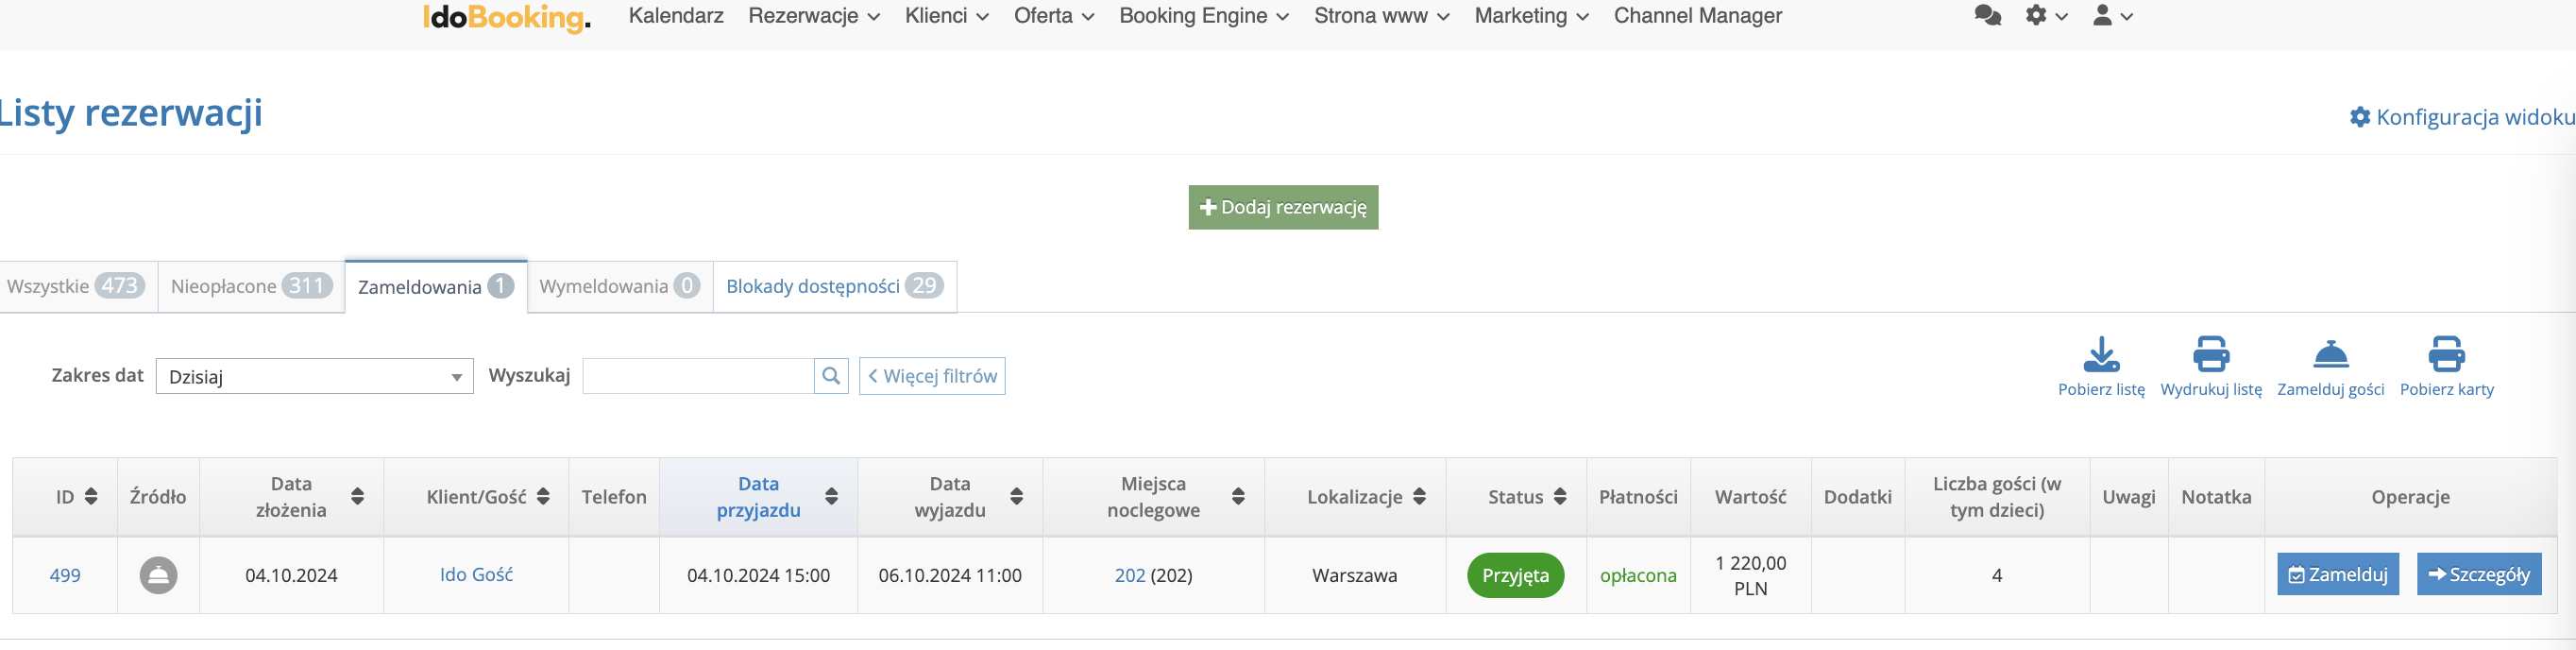Expand the Marketing menu
Image resolution: width=2576 pixels, height=650 pixels.
1531,16
